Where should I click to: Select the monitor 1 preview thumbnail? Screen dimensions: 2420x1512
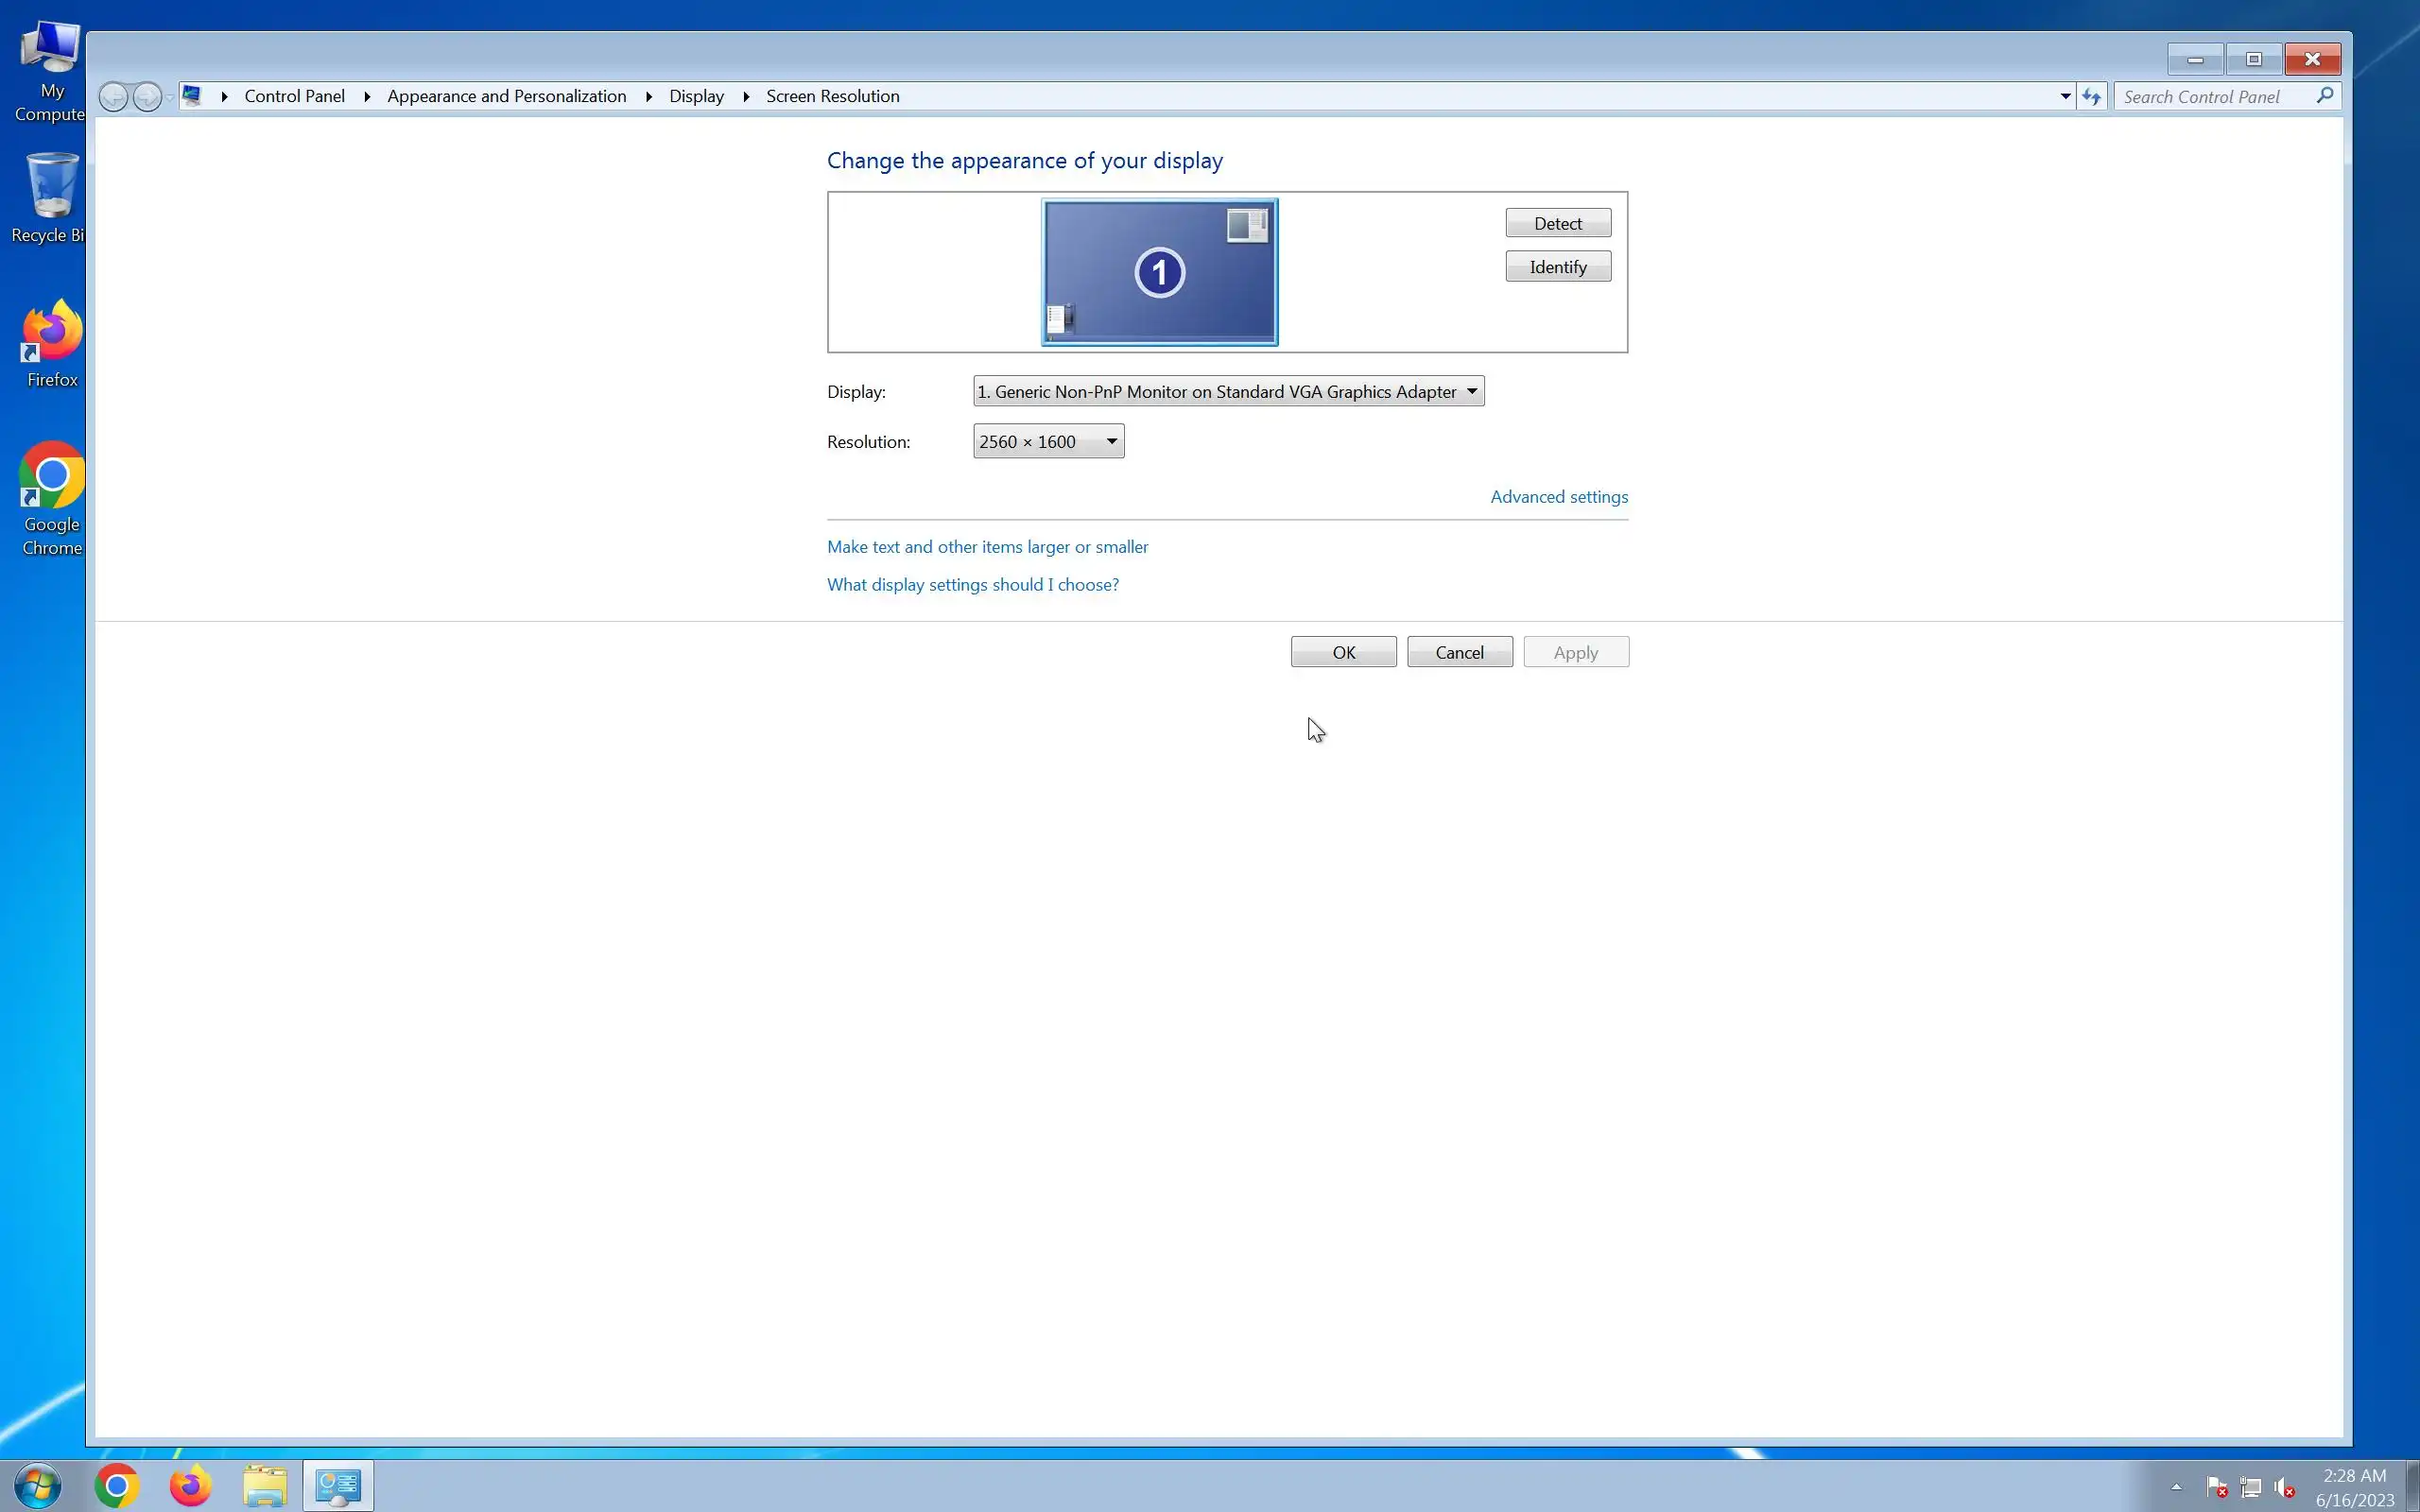pyautogui.click(x=1159, y=272)
